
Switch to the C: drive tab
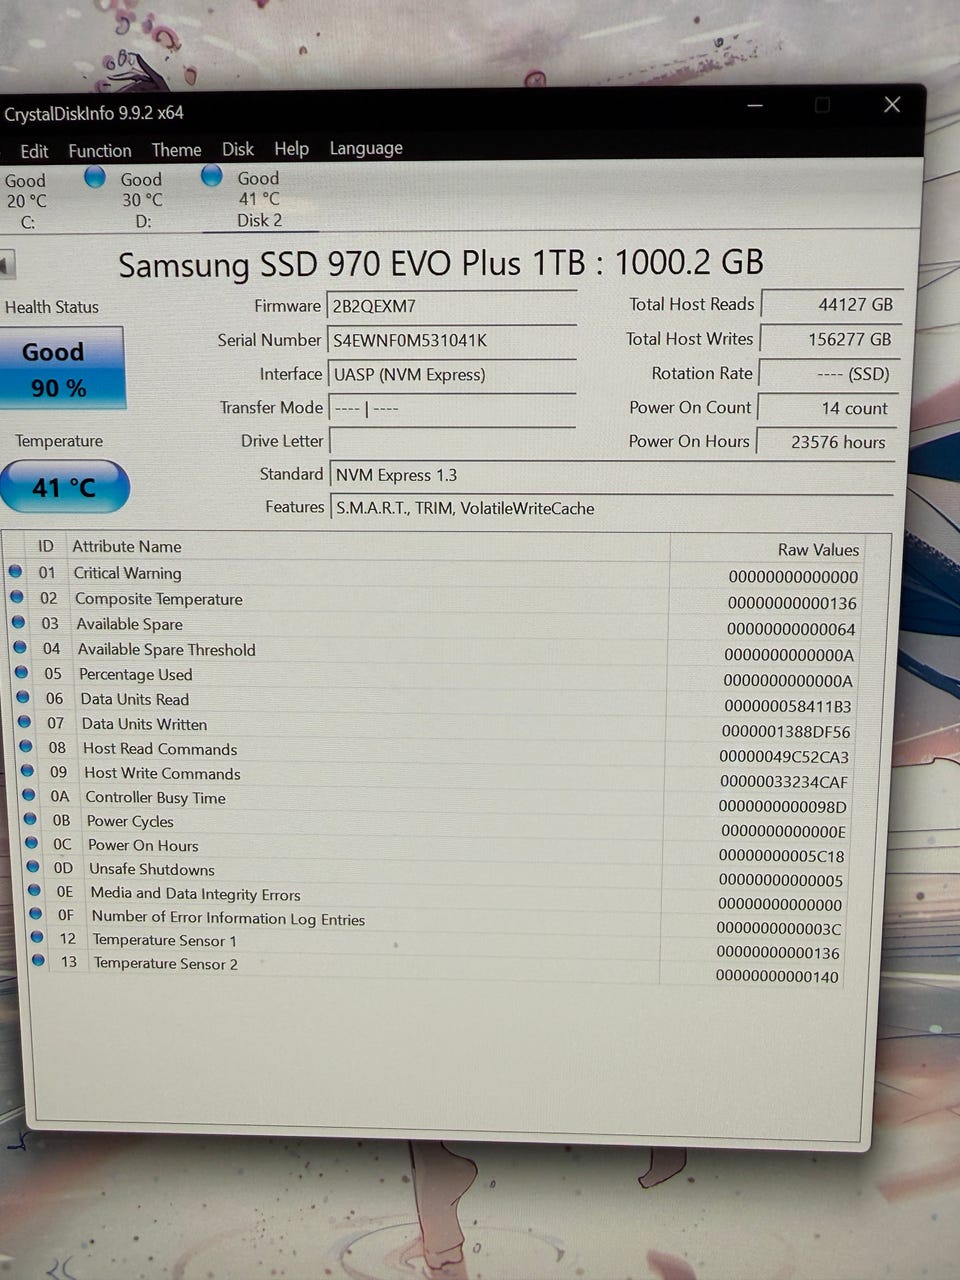click(x=27, y=201)
